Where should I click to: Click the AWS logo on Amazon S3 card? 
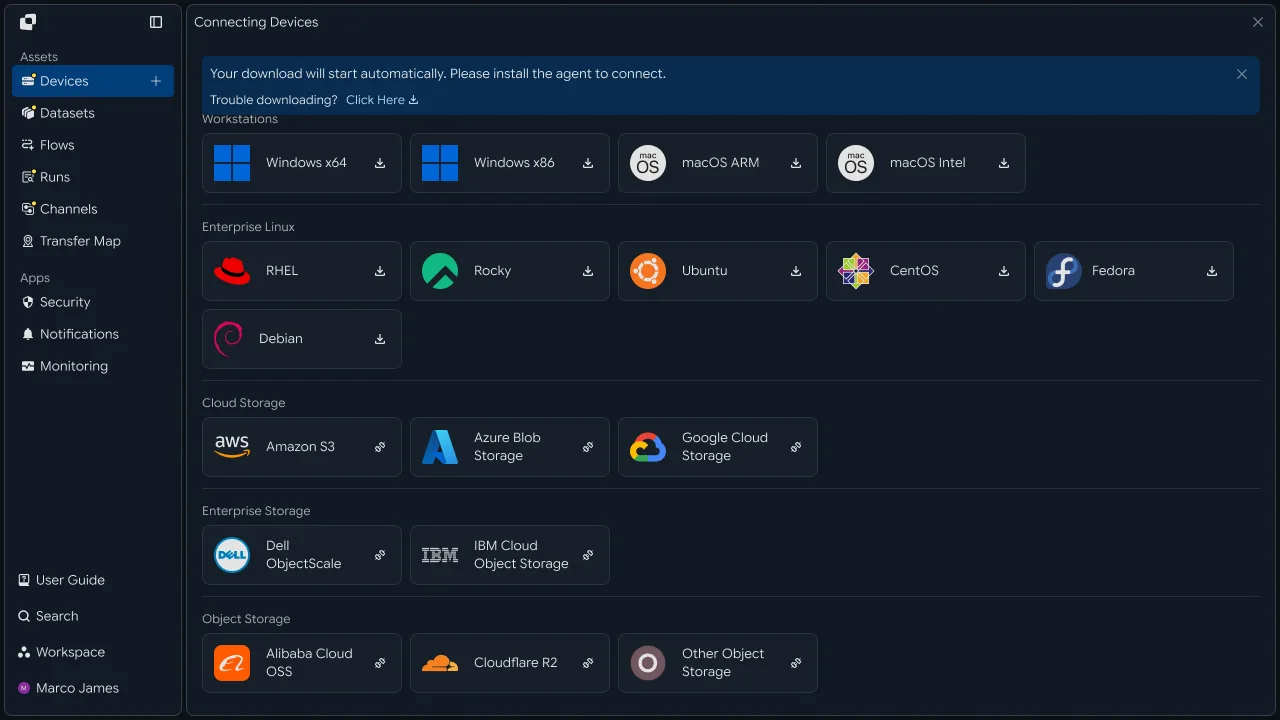click(232, 447)
